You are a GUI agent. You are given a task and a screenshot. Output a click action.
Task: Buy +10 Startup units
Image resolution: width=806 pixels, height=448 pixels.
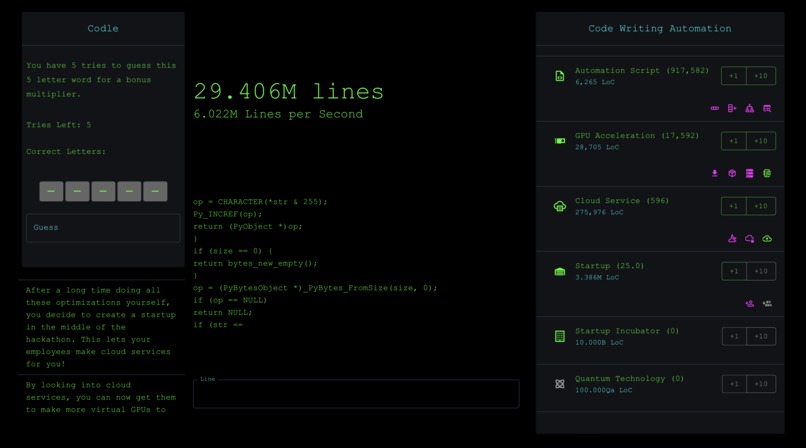[x=761, y=271]
